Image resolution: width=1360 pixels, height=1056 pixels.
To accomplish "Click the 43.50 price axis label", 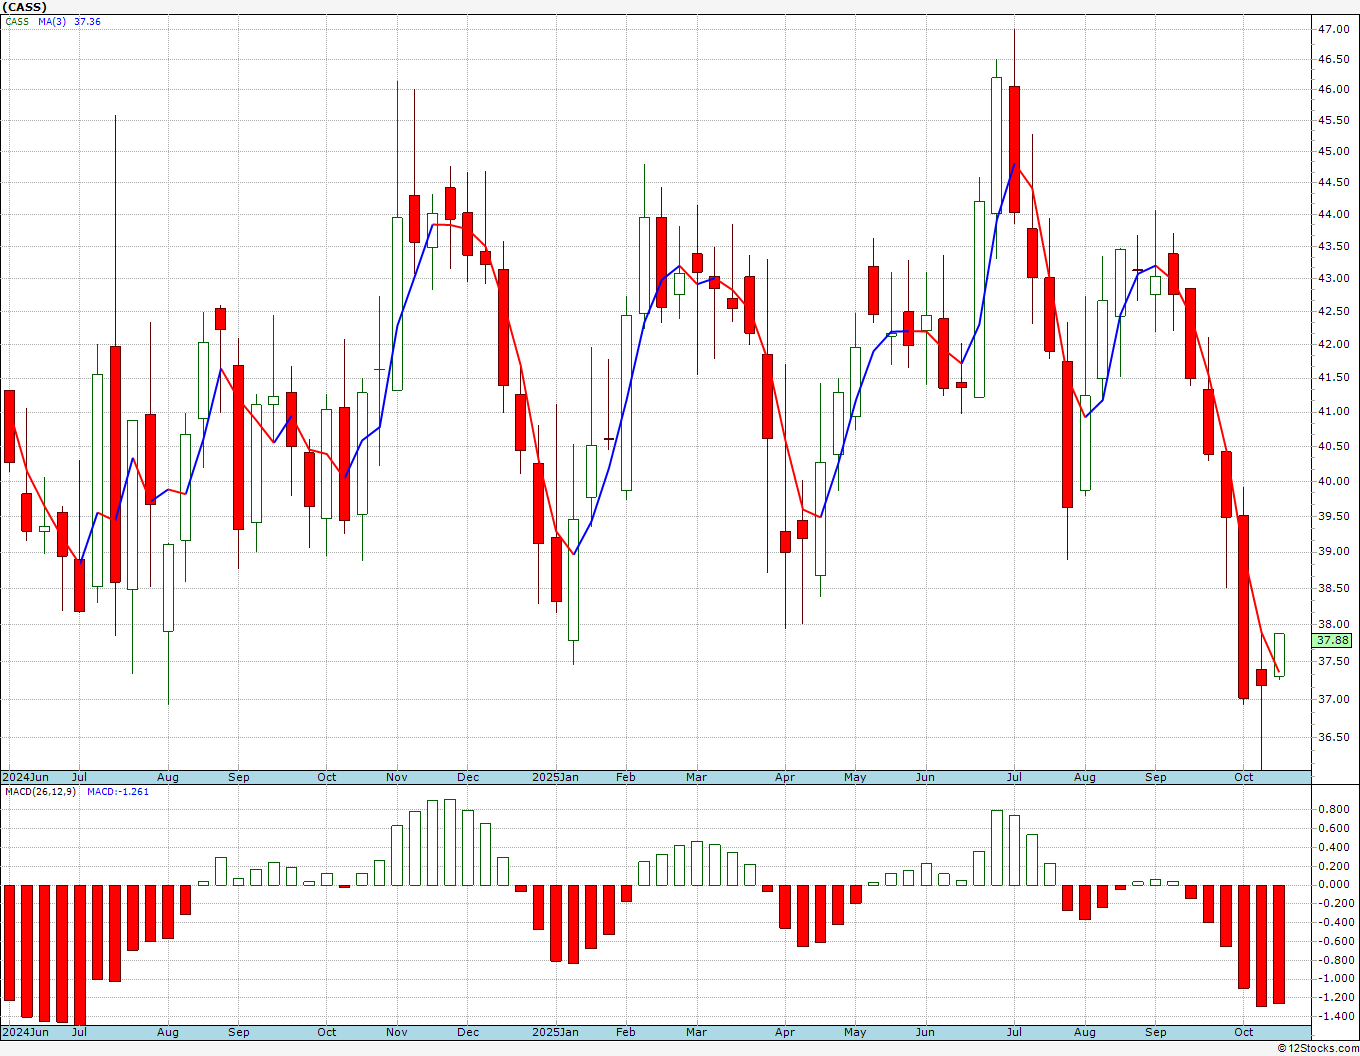I will coord(1333,246).
